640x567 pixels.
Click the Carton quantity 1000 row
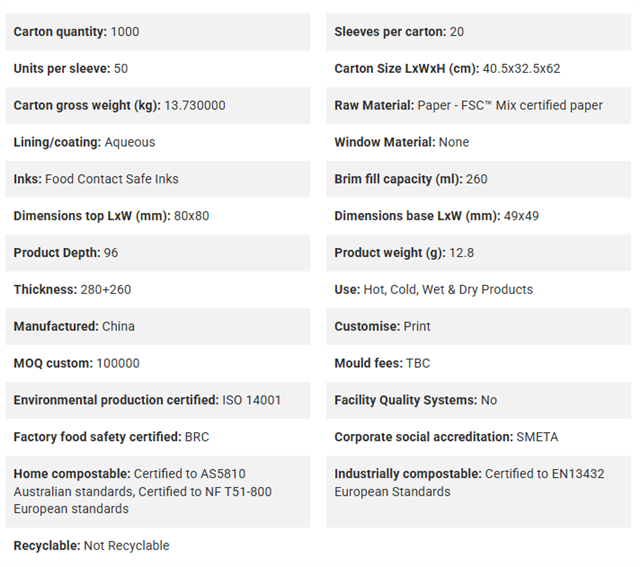coord(158,32)
